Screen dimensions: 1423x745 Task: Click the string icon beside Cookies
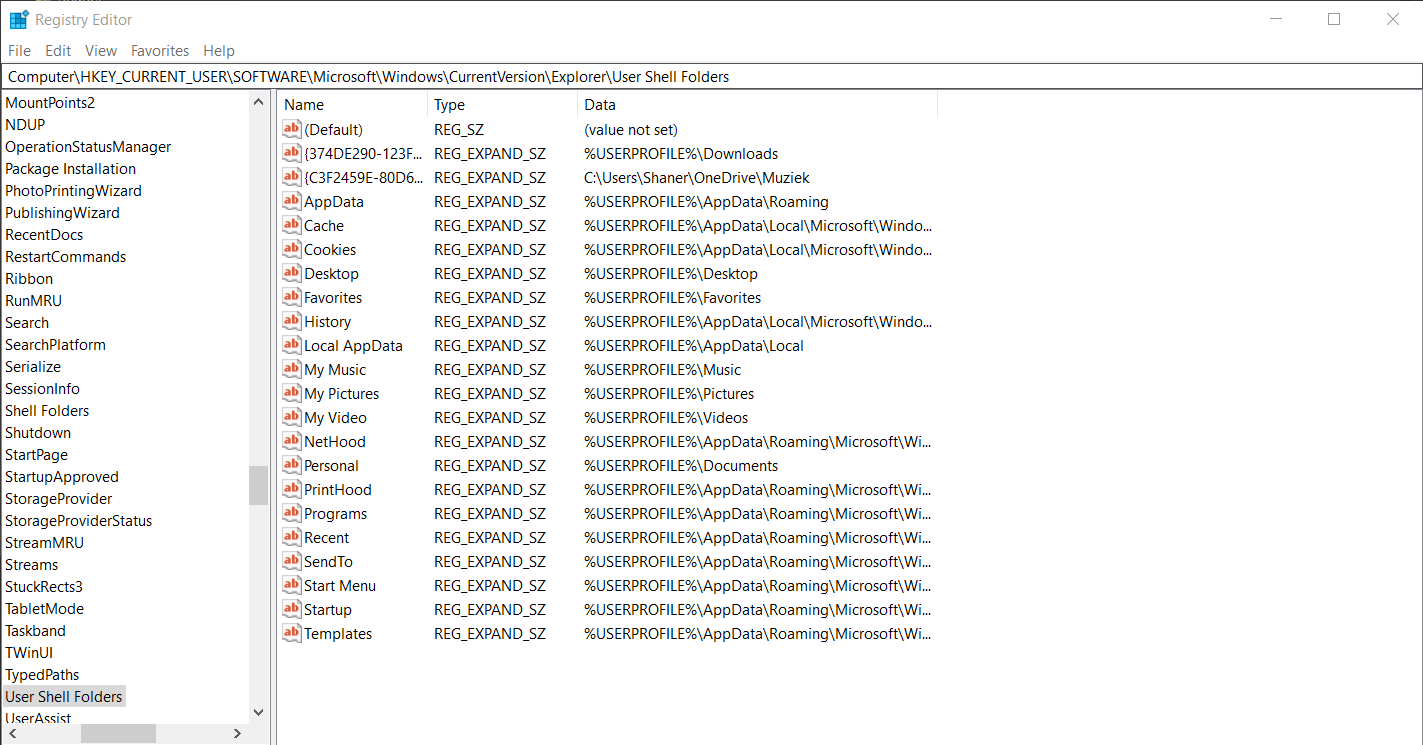click(291, 249)
